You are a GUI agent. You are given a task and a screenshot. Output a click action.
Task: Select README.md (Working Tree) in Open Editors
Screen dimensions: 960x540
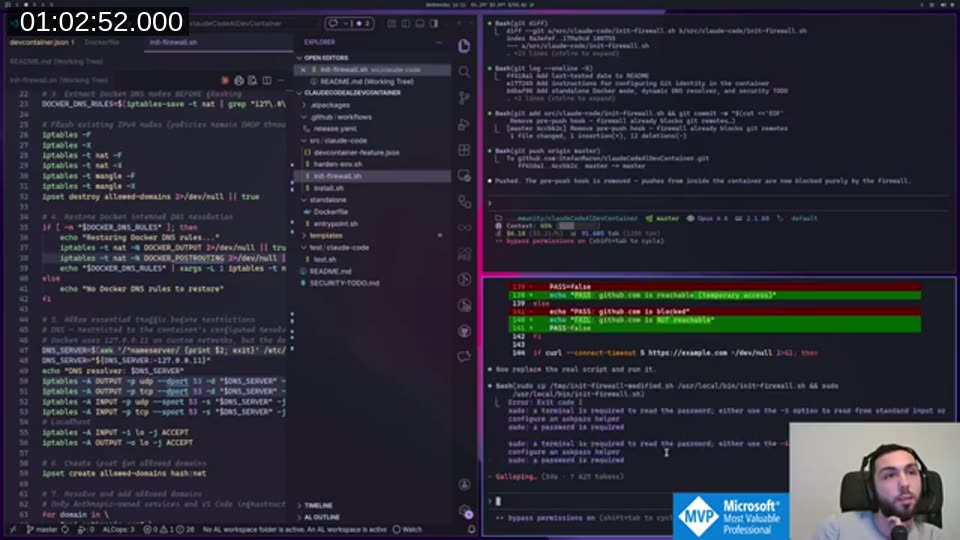[366, 81]
